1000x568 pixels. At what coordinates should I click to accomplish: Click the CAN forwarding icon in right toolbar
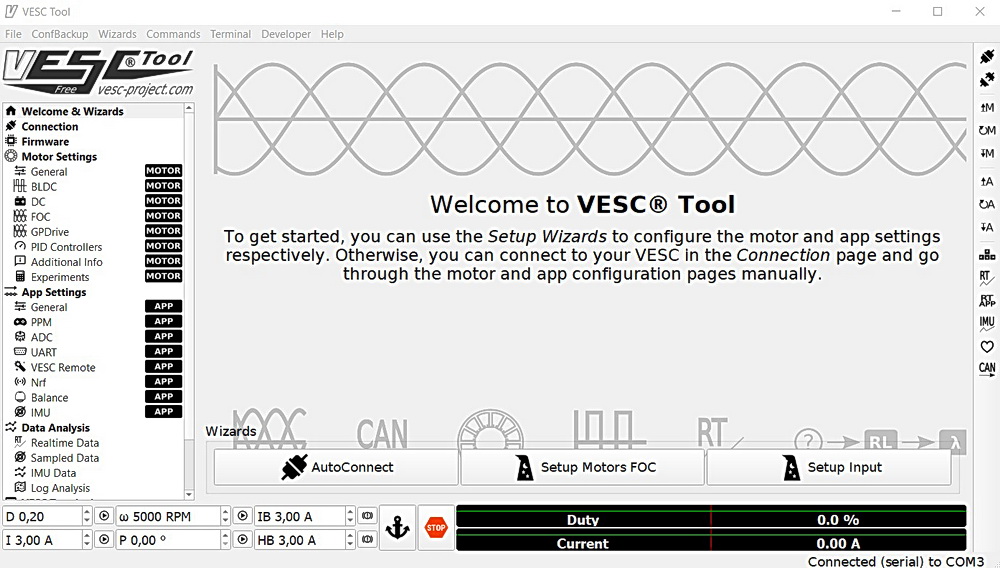[x=987, y=369]
